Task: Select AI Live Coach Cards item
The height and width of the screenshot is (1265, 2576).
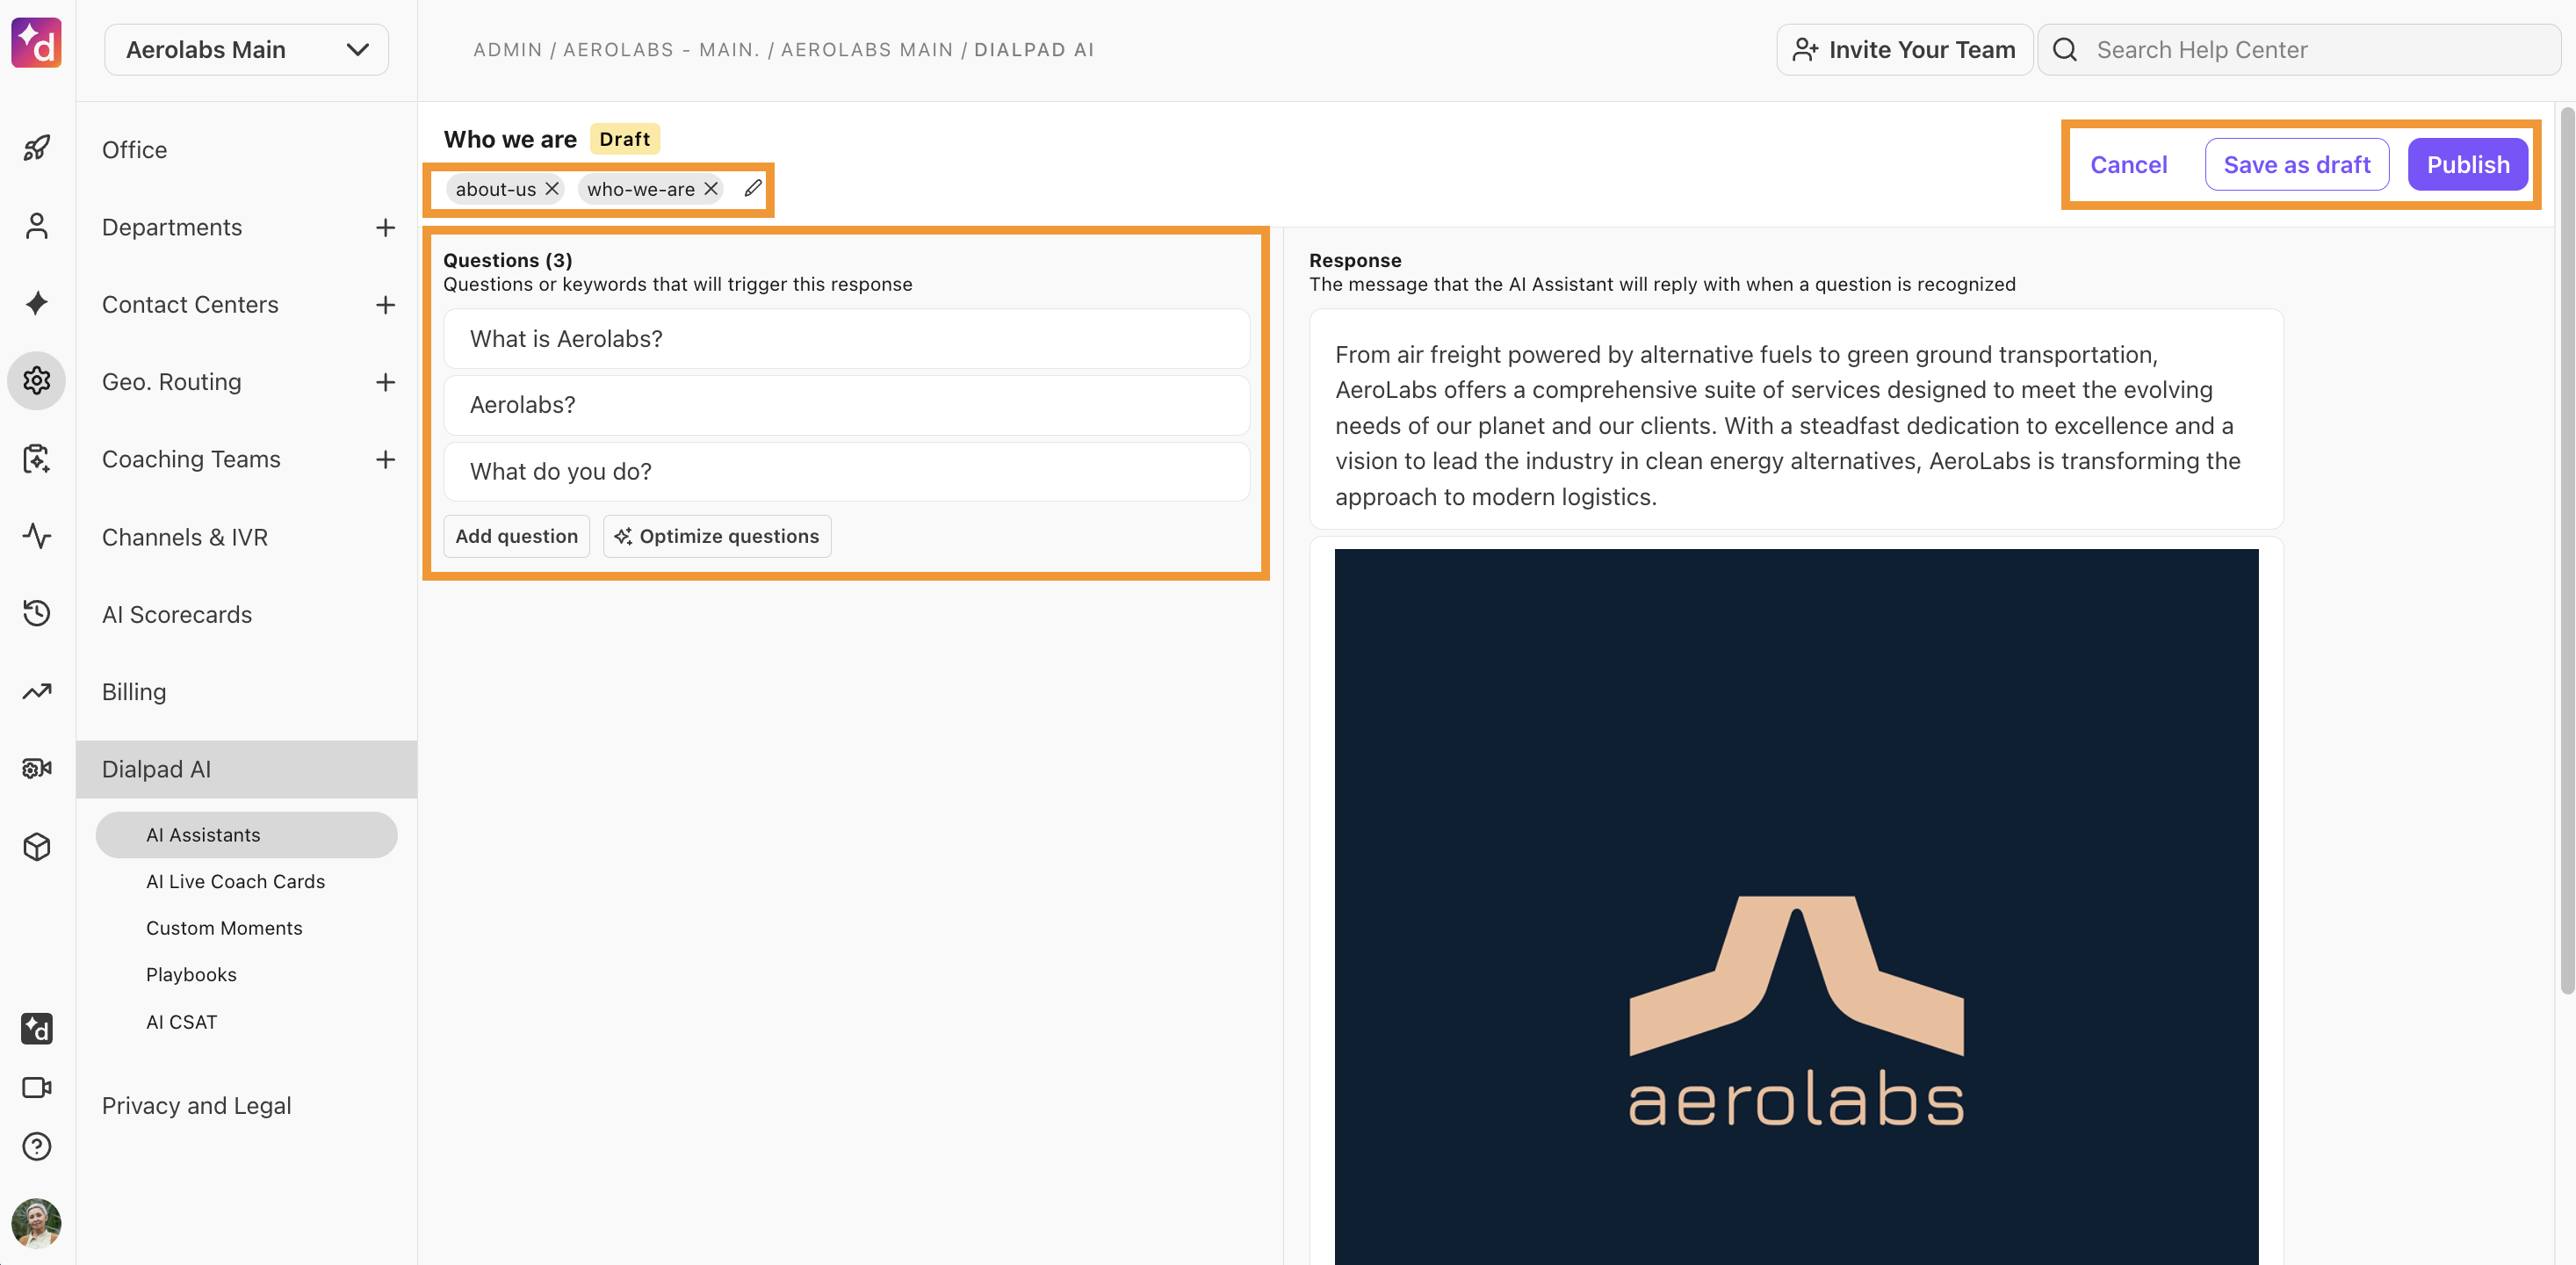Action: click(236, 881)
